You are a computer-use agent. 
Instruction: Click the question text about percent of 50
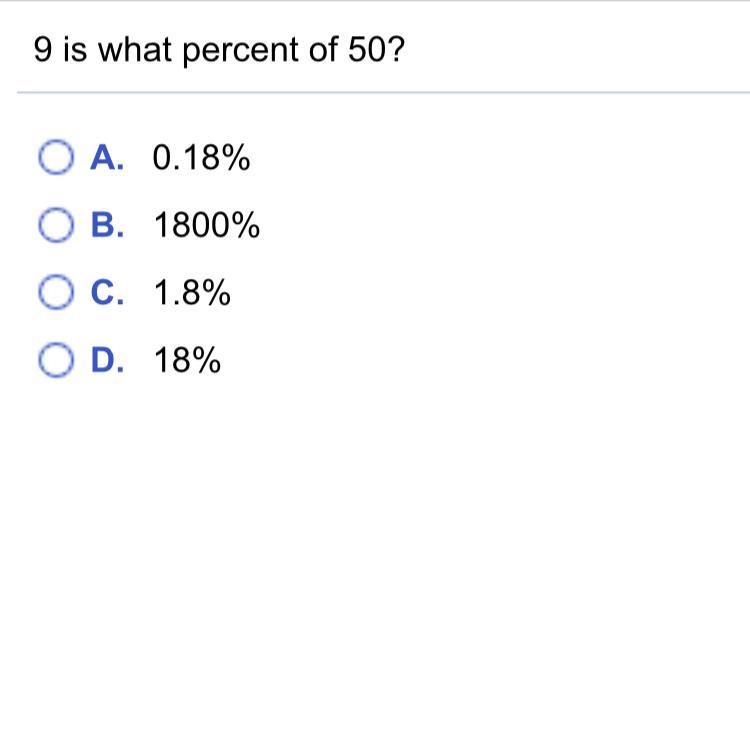tap(220, 50)
